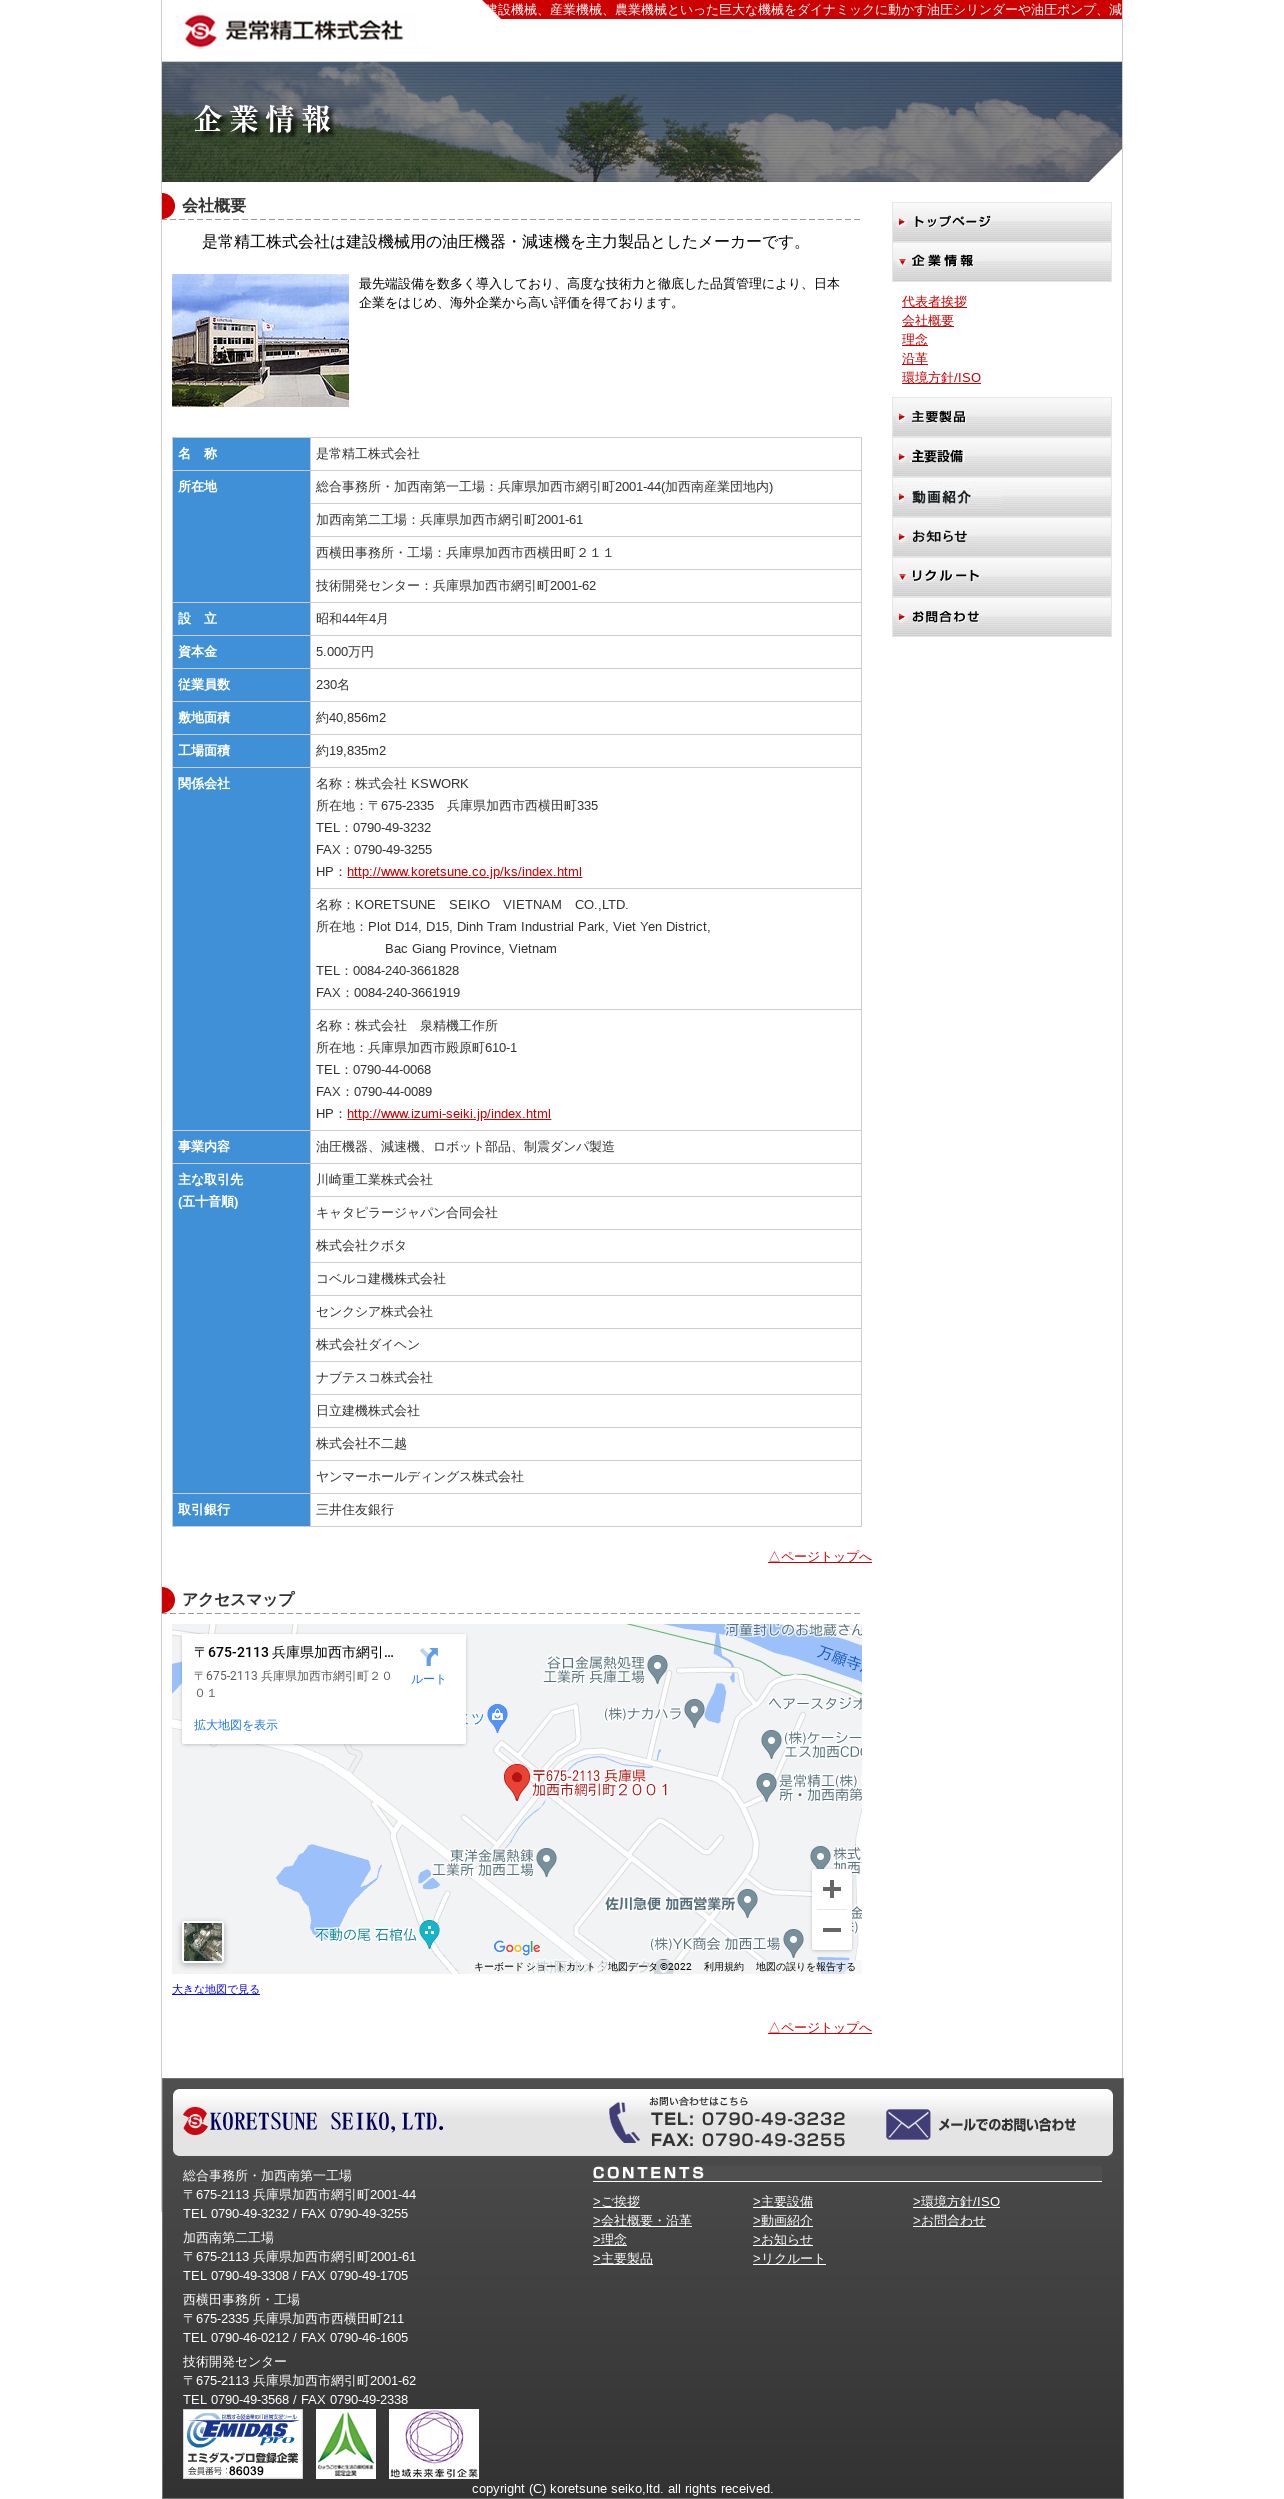Open the 動画紹介 sidebar menu item
This screenshot has height=2499, width=1284.
point(1001,497)
